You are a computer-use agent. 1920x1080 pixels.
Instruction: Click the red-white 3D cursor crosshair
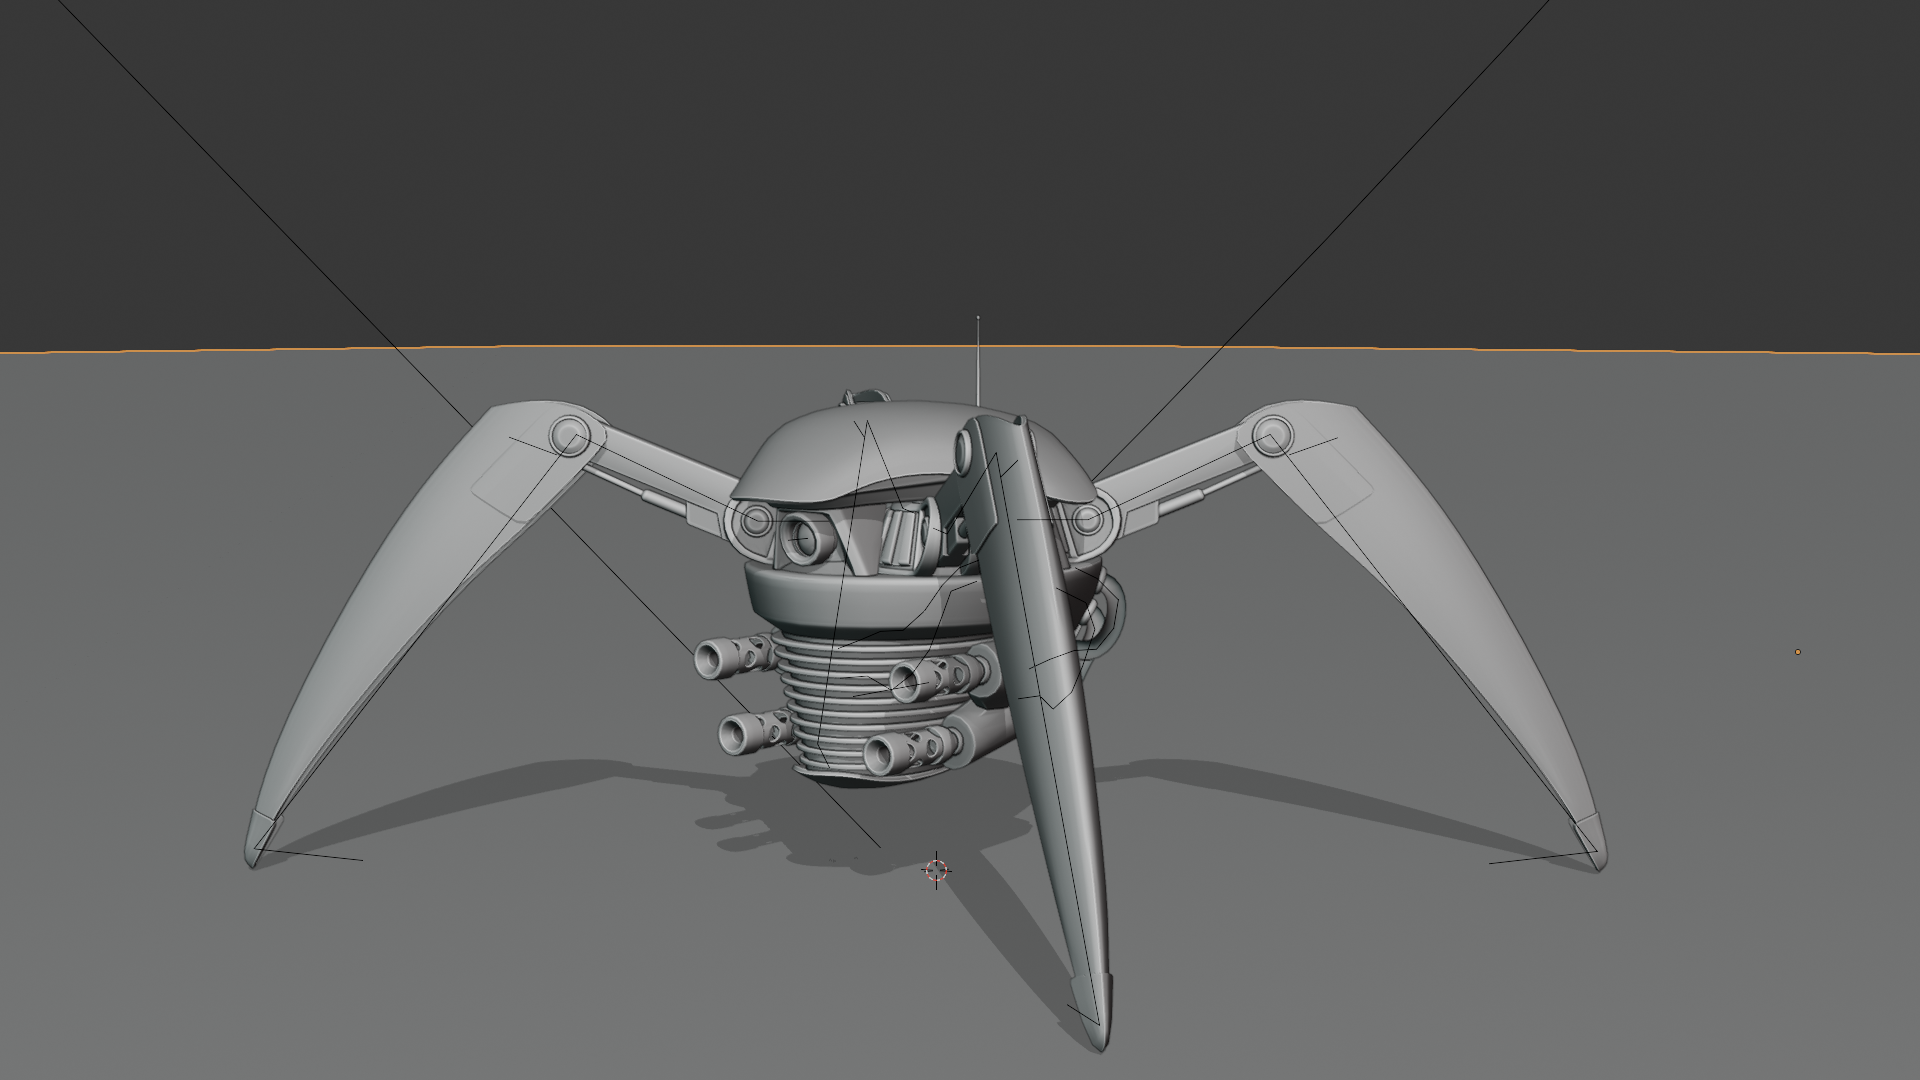coord(936,871)
